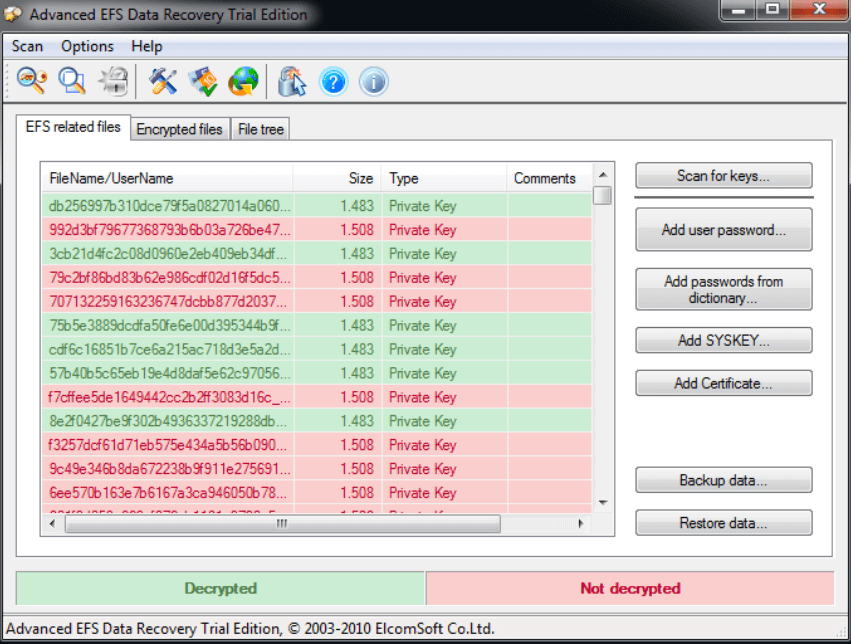
Task: Click the scan for encrypted files icon
Action: pyautogui.click(x=72, y=81)
